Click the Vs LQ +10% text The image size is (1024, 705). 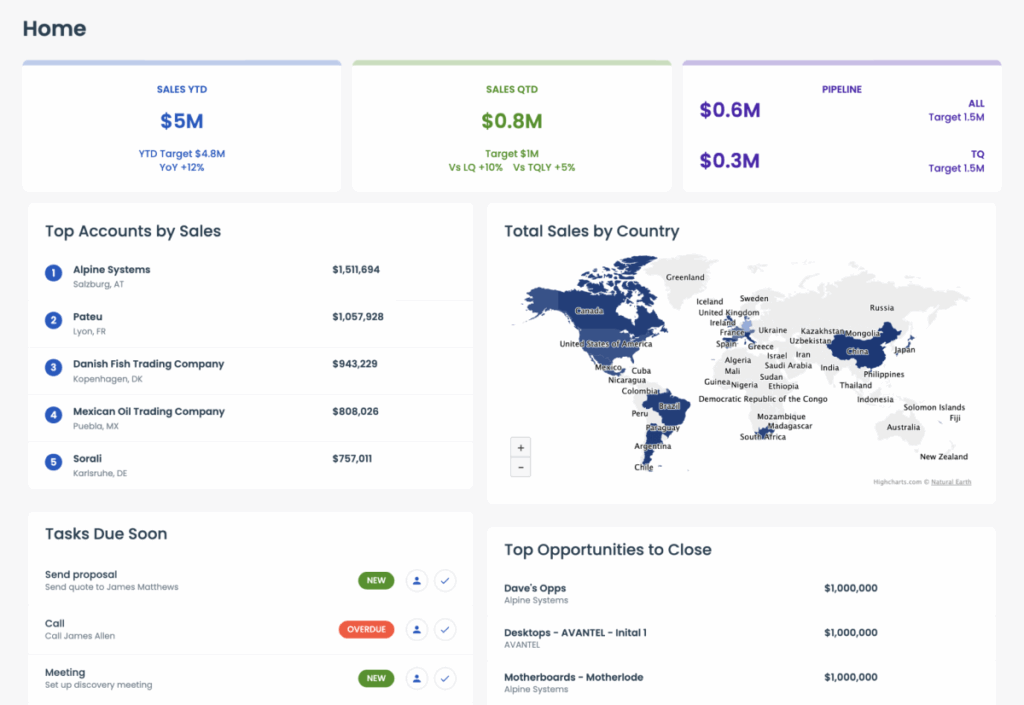tap(475, 167)
